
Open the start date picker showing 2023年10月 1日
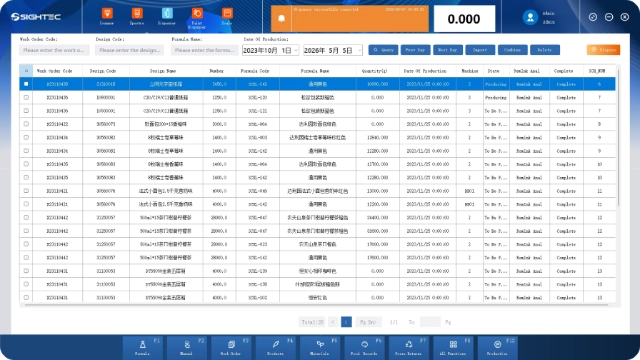pyautogui.click(x=271, y=50)
